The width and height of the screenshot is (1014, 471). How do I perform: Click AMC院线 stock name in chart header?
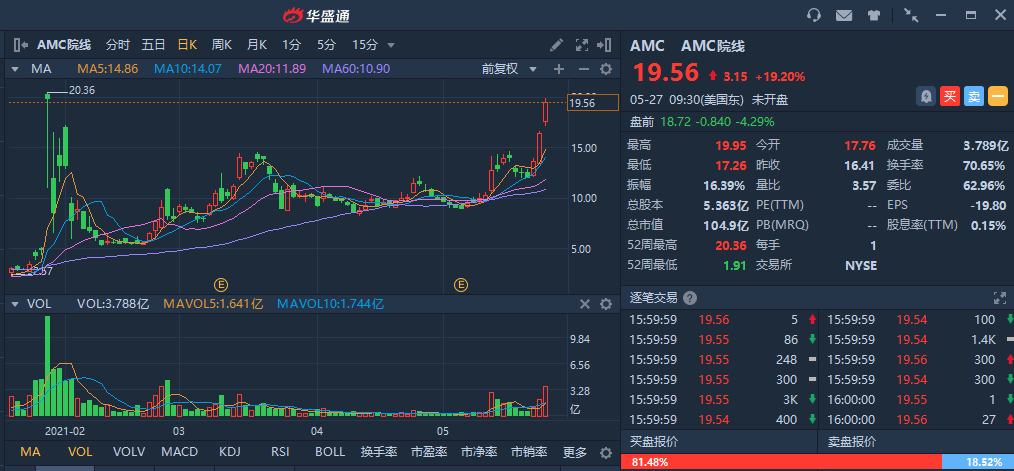[x=64, y=45]
